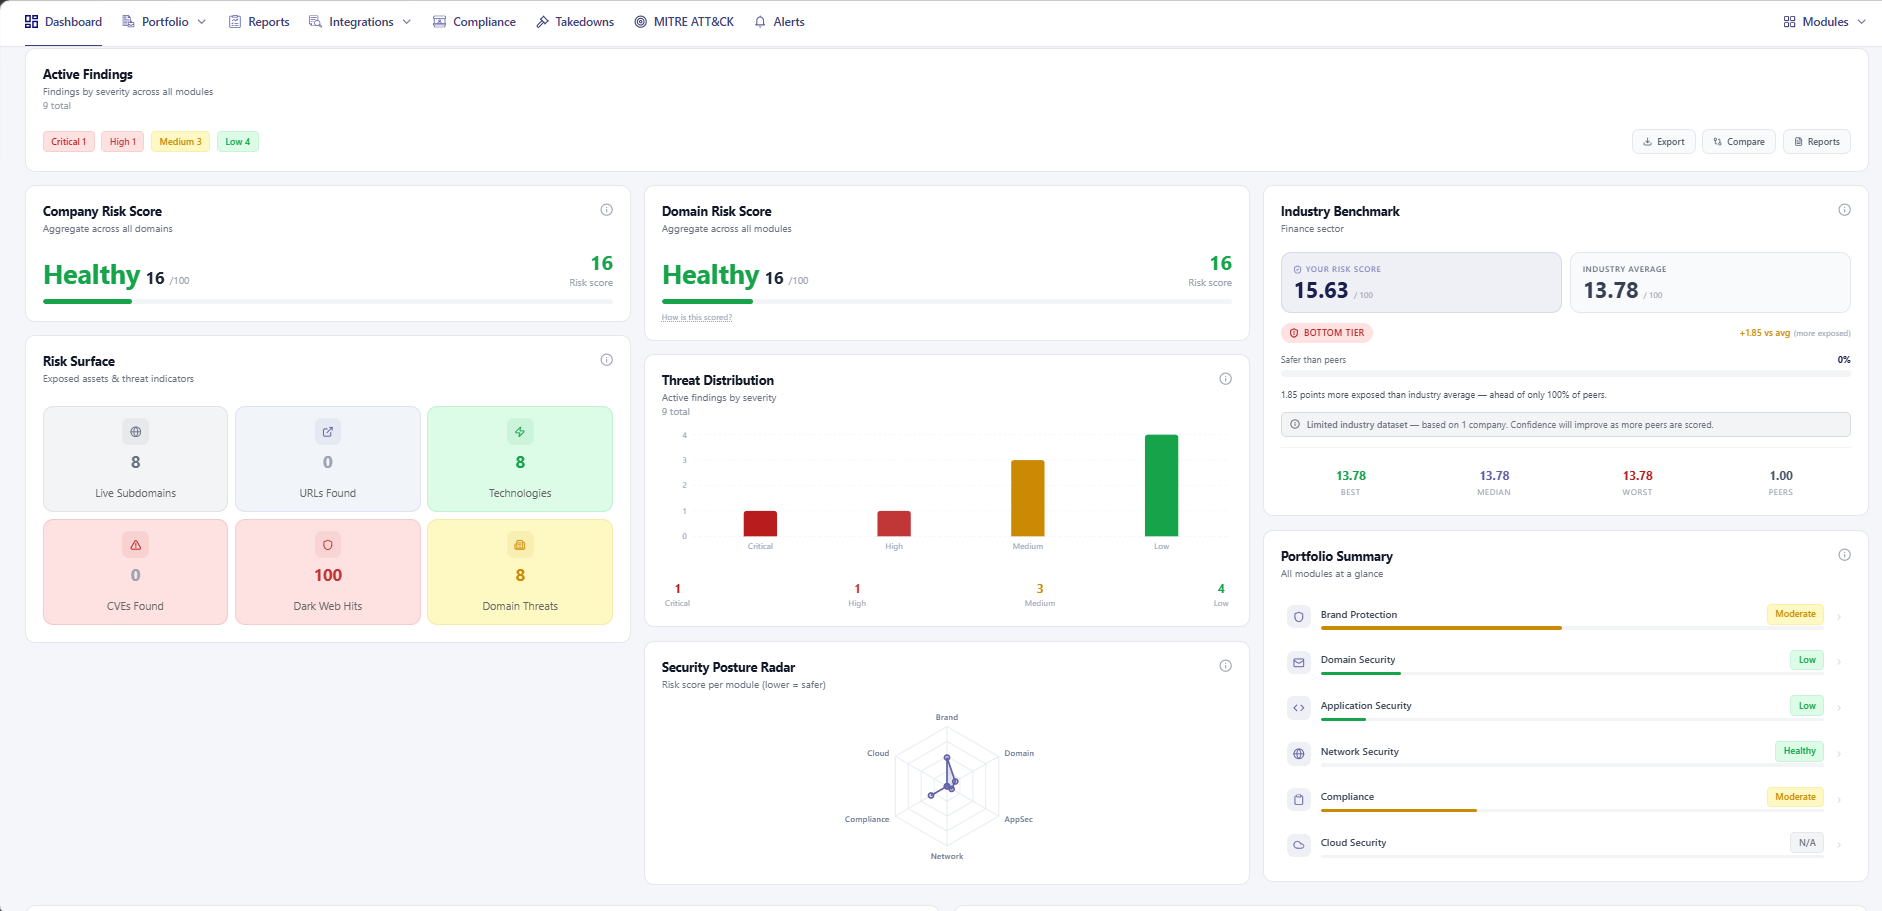Screen dimensions: 1882x911
Task: Click the Live Subdomains globe icon
Action: (x=136, y=432)
